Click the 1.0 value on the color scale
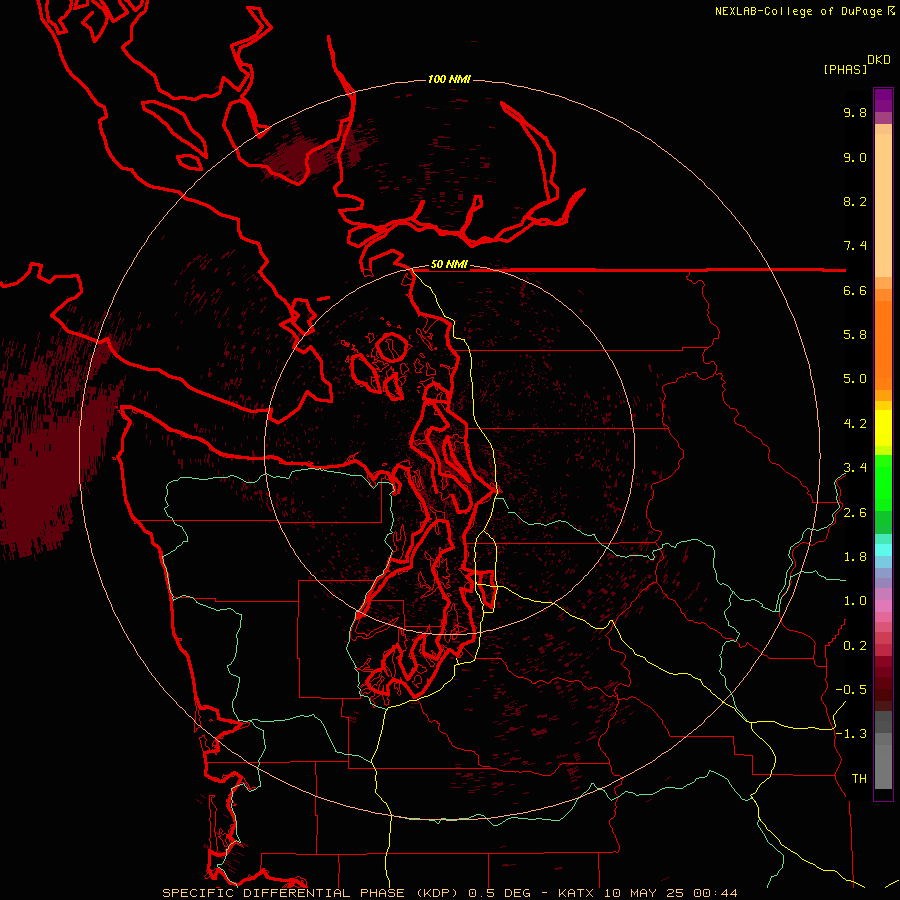 point(855,601)
